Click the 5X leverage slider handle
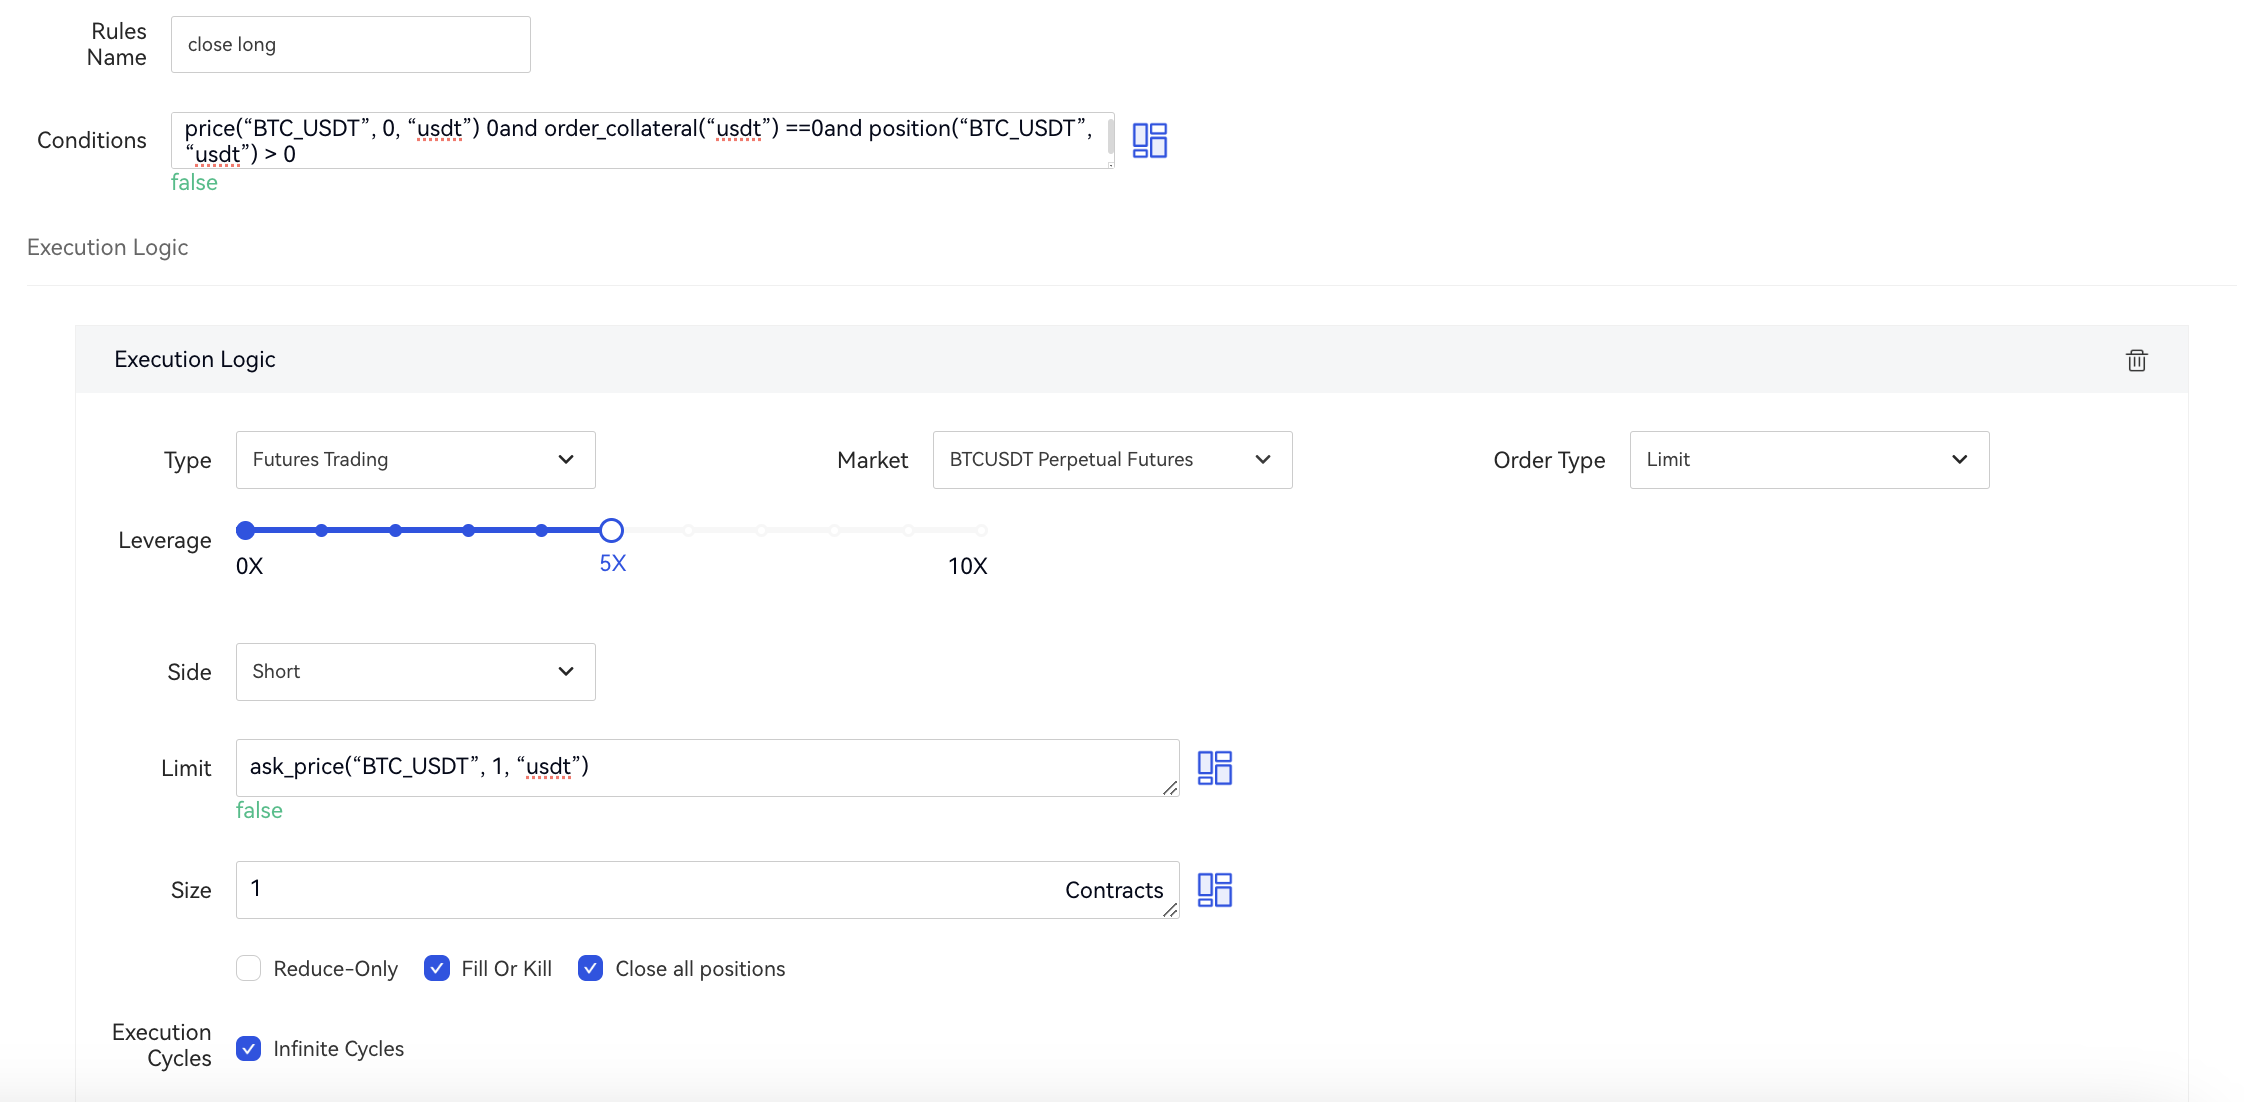This screenshot has height=1102, width=2244. click(x=612, y=531)
